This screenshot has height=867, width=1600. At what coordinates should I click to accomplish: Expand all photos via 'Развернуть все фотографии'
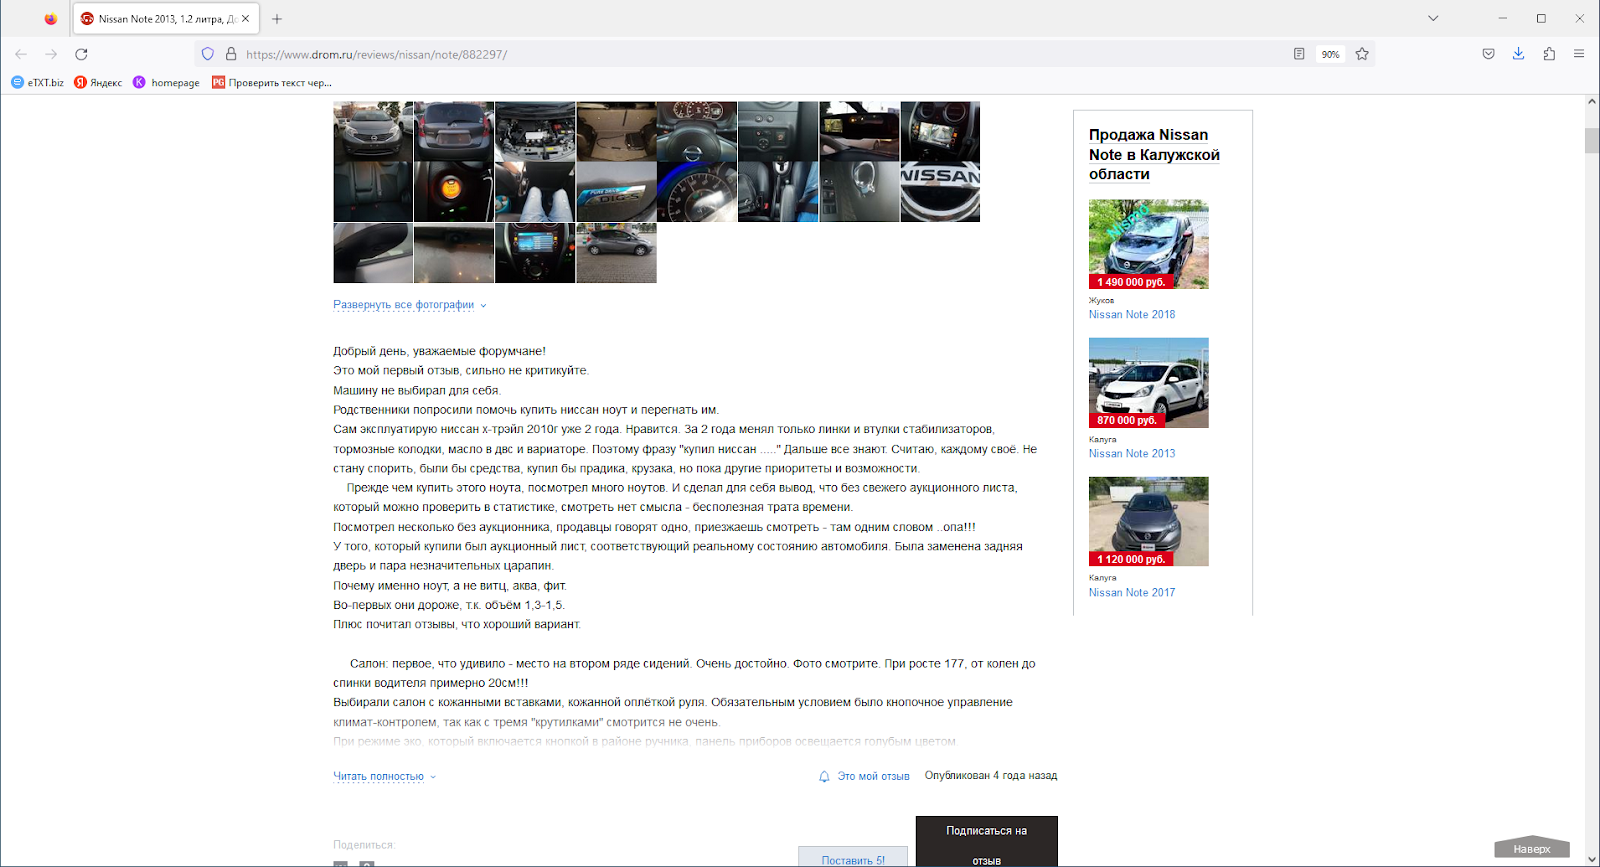[x=404, y=305]
